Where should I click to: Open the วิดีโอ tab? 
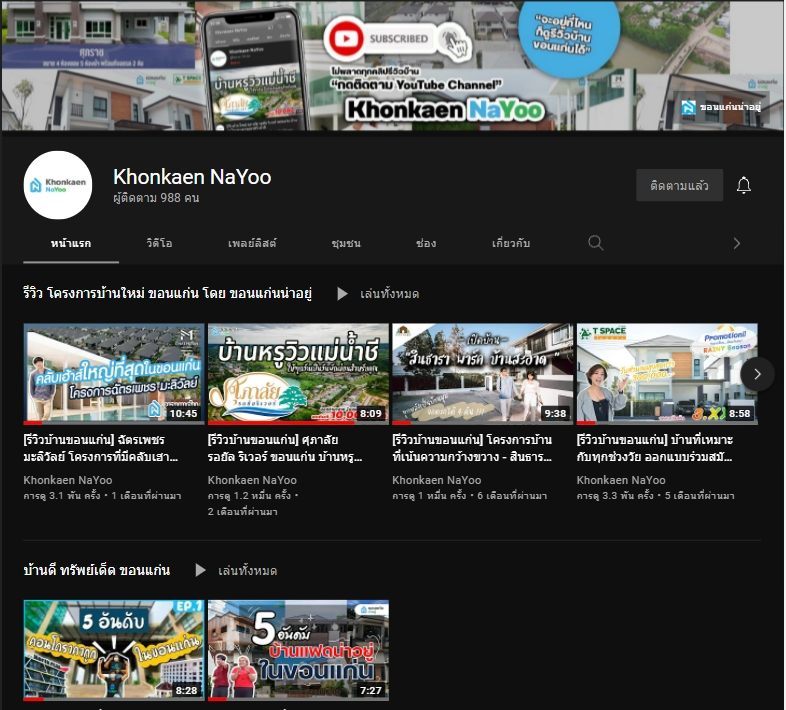[x=159, y=243]
